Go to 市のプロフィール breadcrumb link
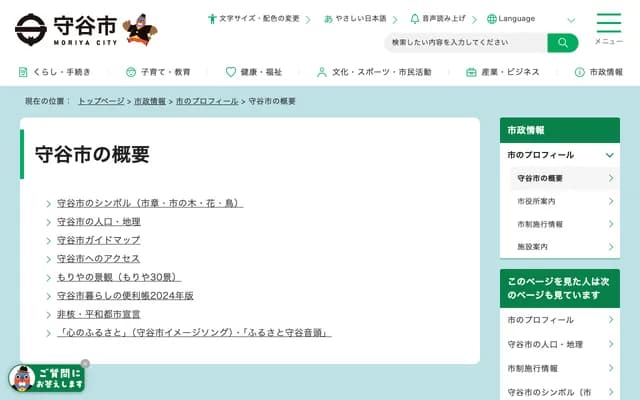The width and height of the screenshot is (640, 400). (x=207, y=101)
